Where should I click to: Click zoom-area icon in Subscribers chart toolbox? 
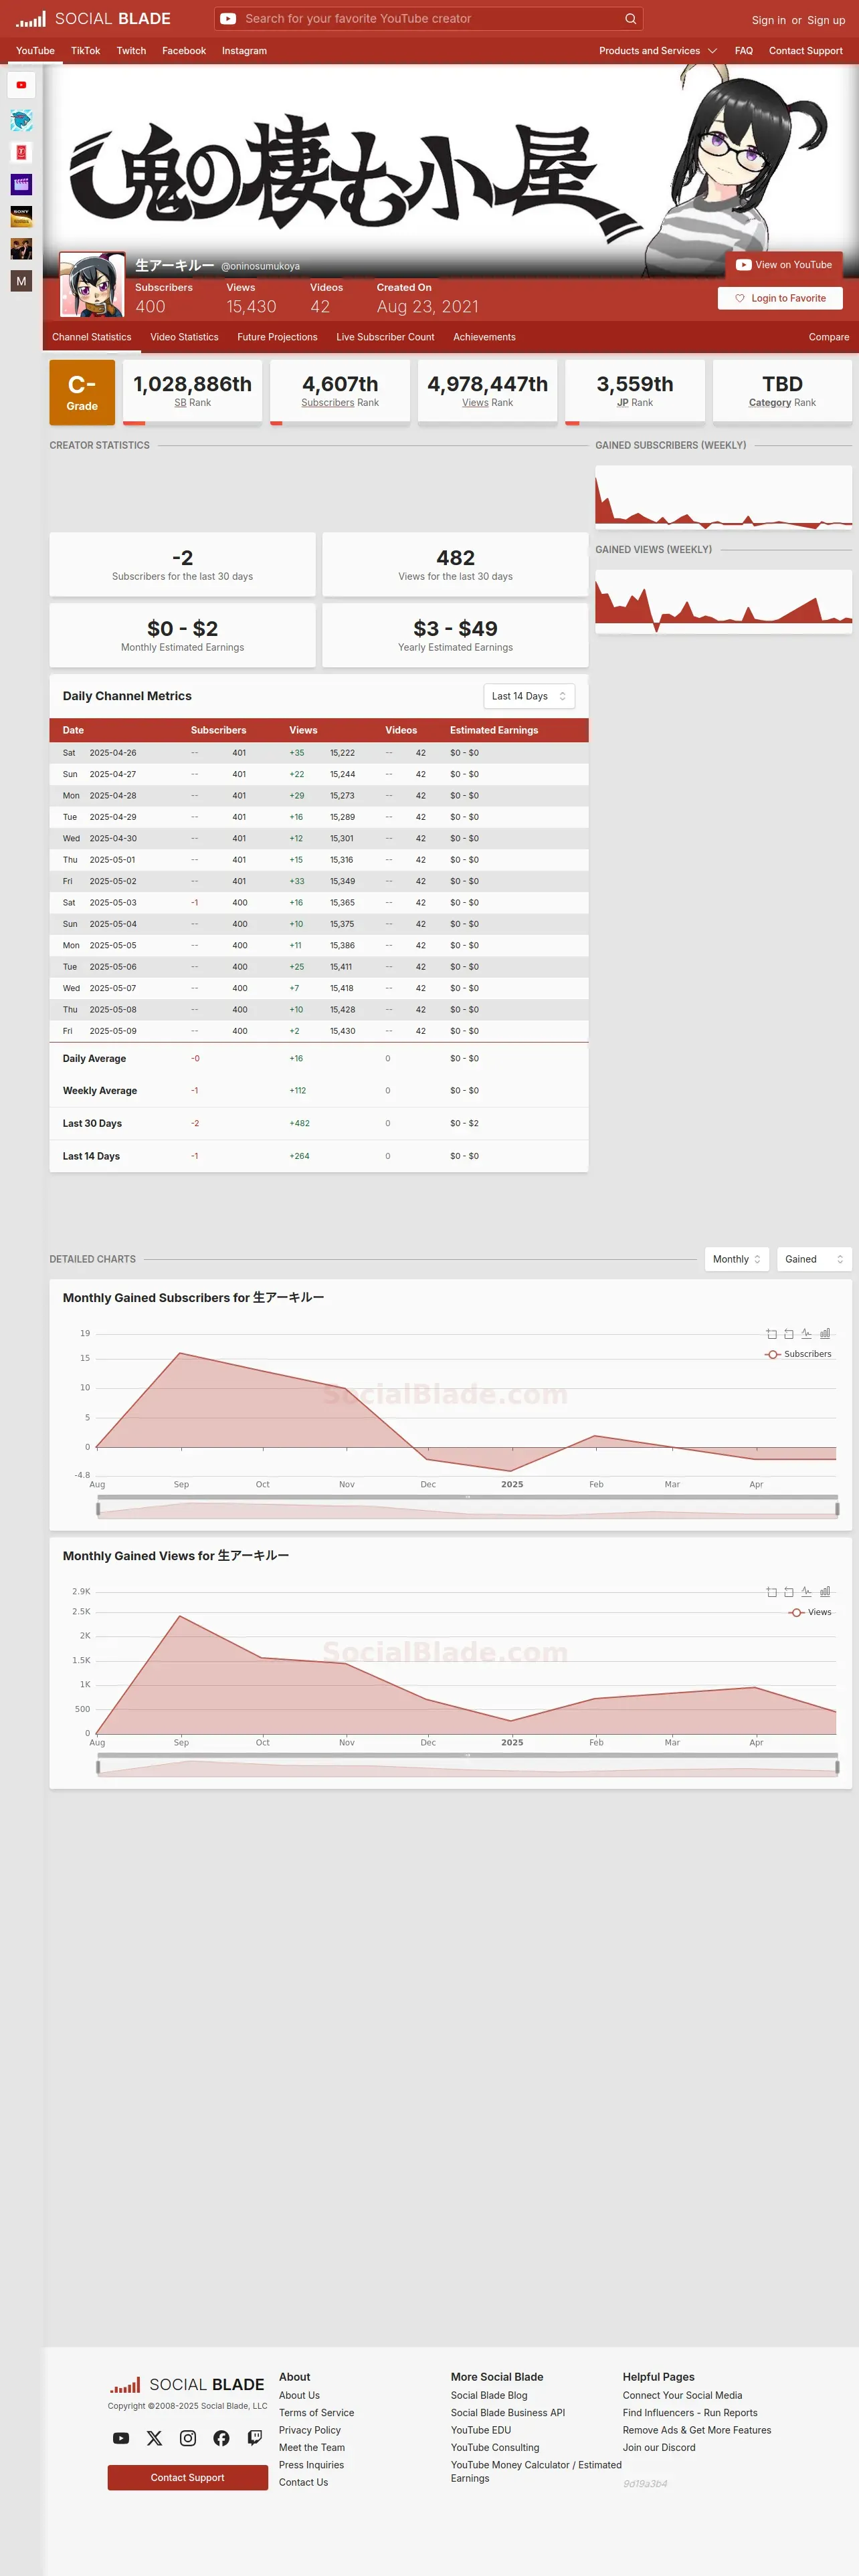point(771,1334)
